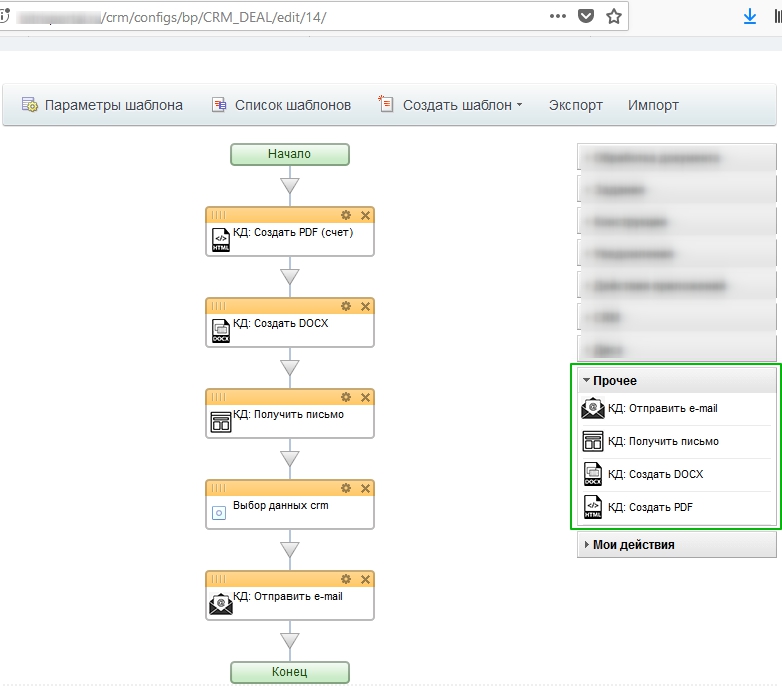Image resolution: width=782 pixels, height=686 pixels.
Task: Click the Firefox downloads arrow icon
Action: [749, 17]
